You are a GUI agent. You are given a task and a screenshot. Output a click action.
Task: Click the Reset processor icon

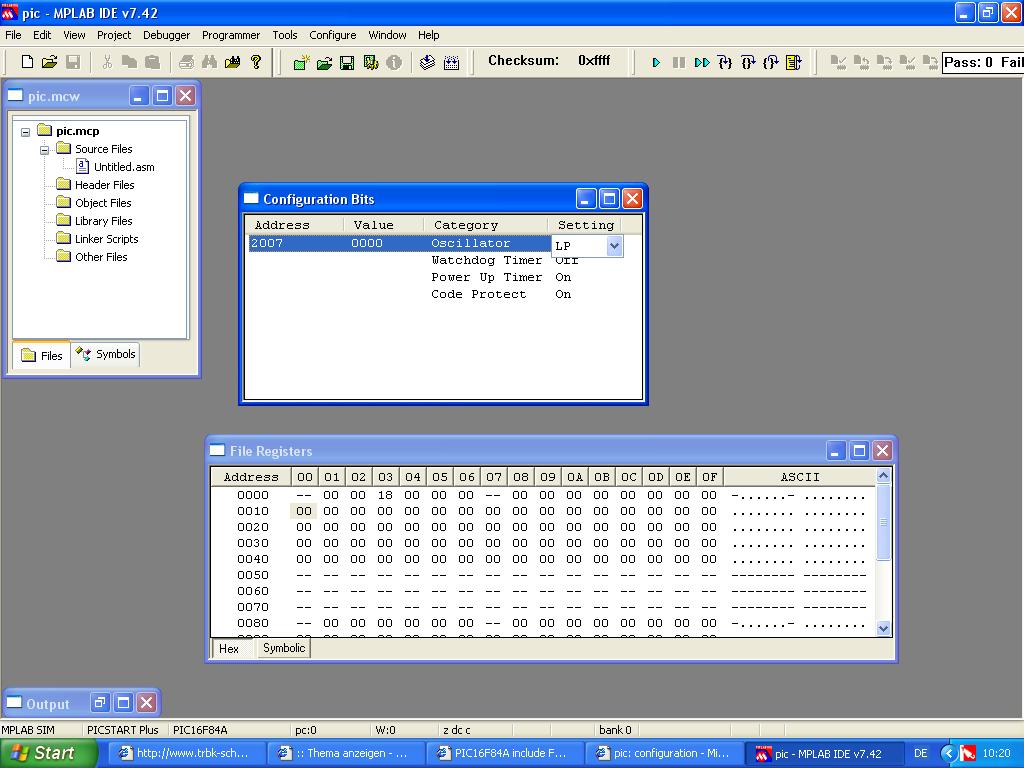click(793, 63)
